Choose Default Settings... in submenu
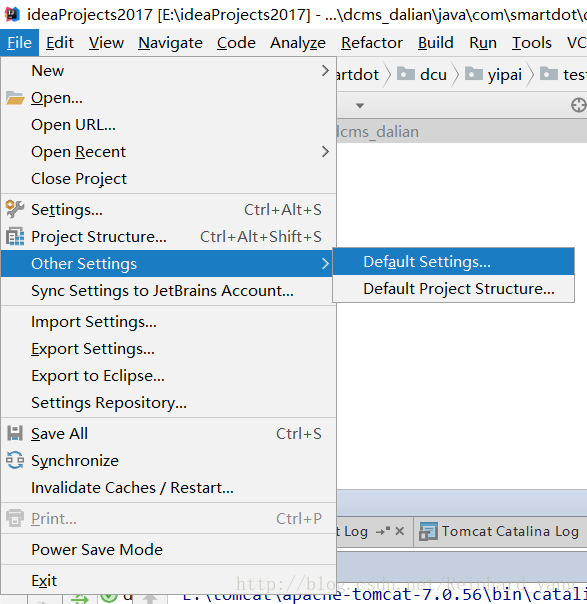Image resolution: width=587 pixels, height=604 pixels. pyautogui.click(x=453, y=262)
